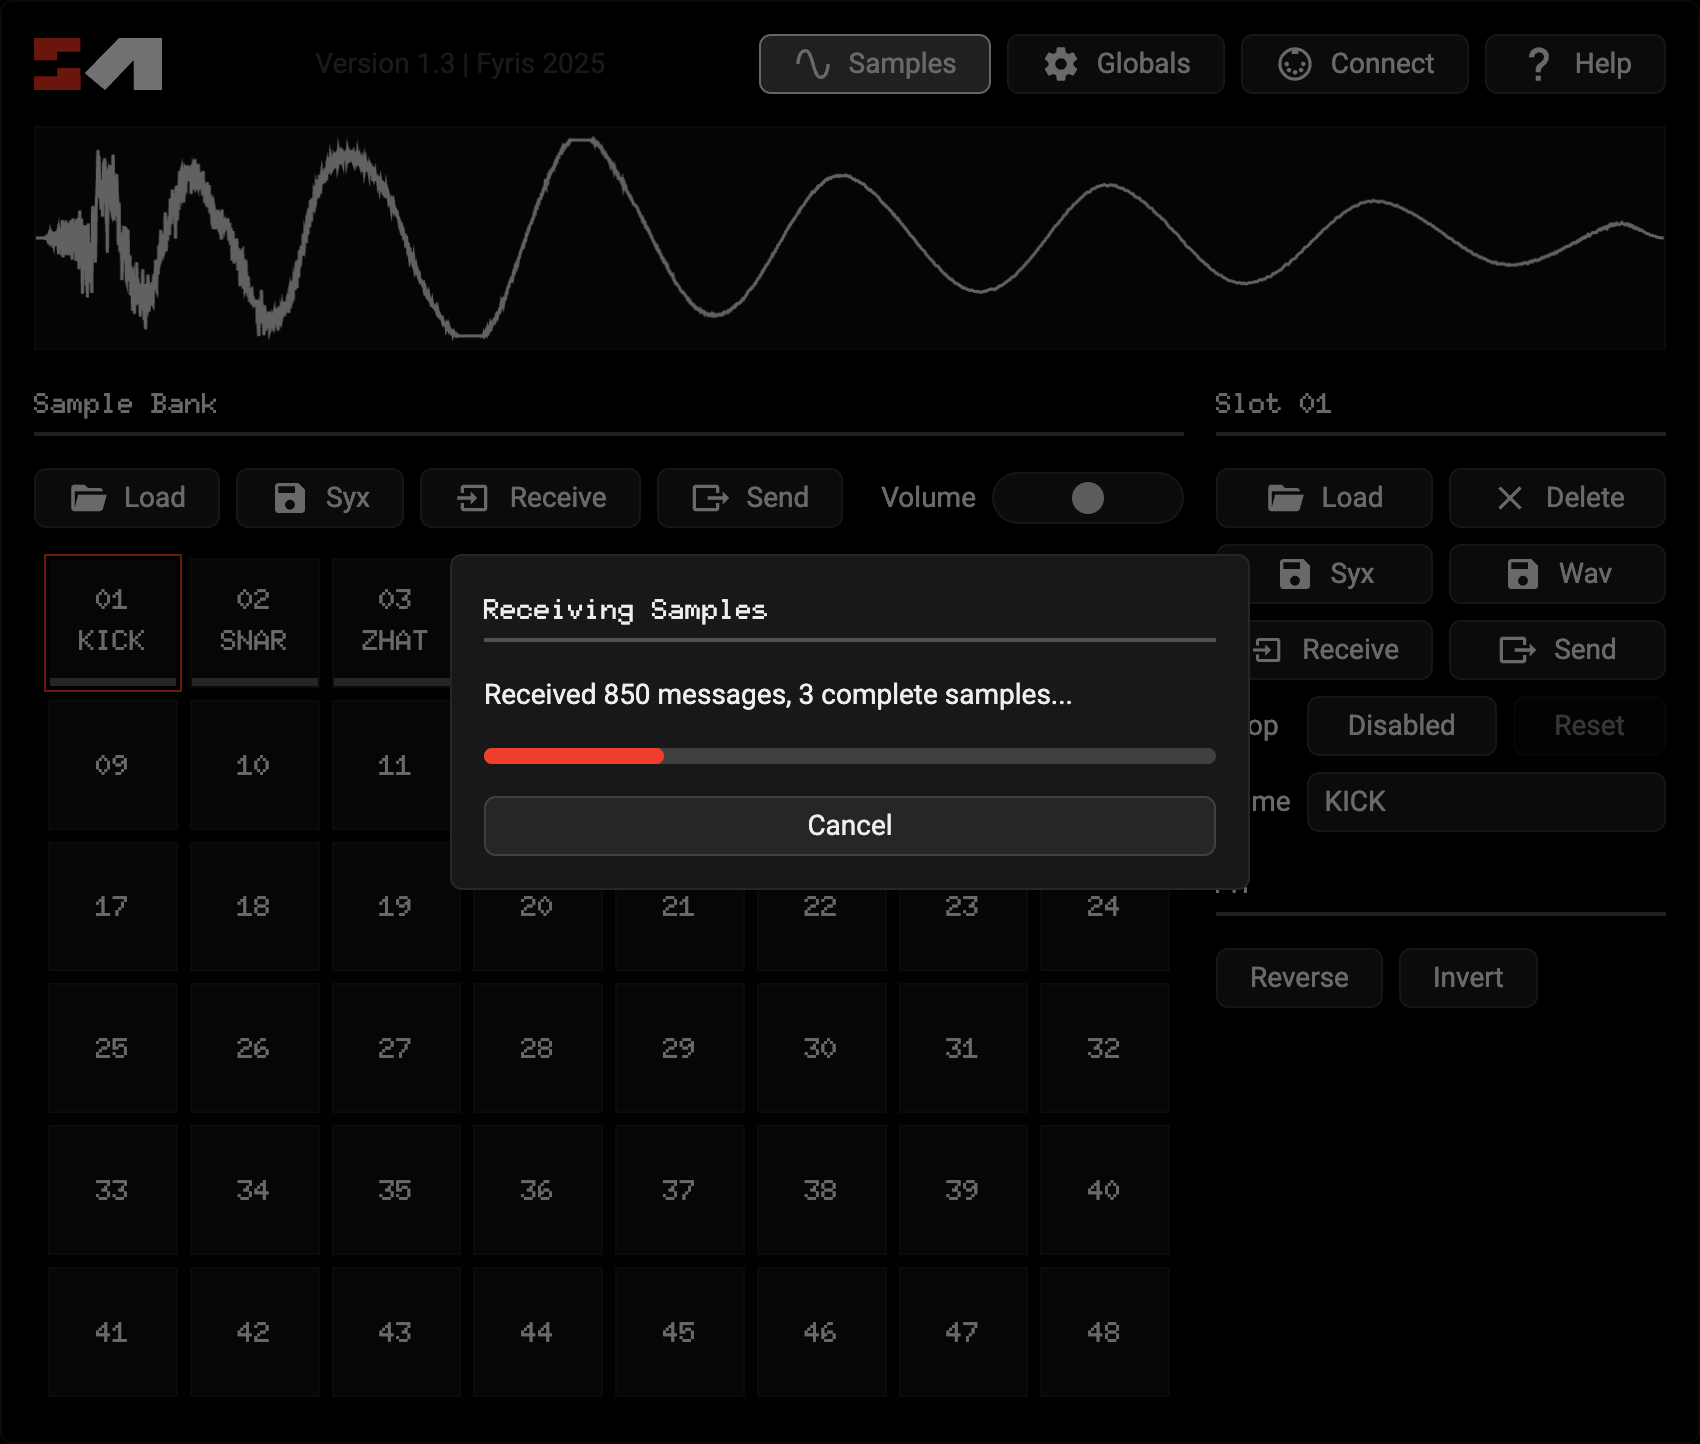The height and width of the screenshot is (1444, 1700).
Task: Click the floppy disk icon on Wav export
Action: pyautogui.click(x=1522, y=574)
